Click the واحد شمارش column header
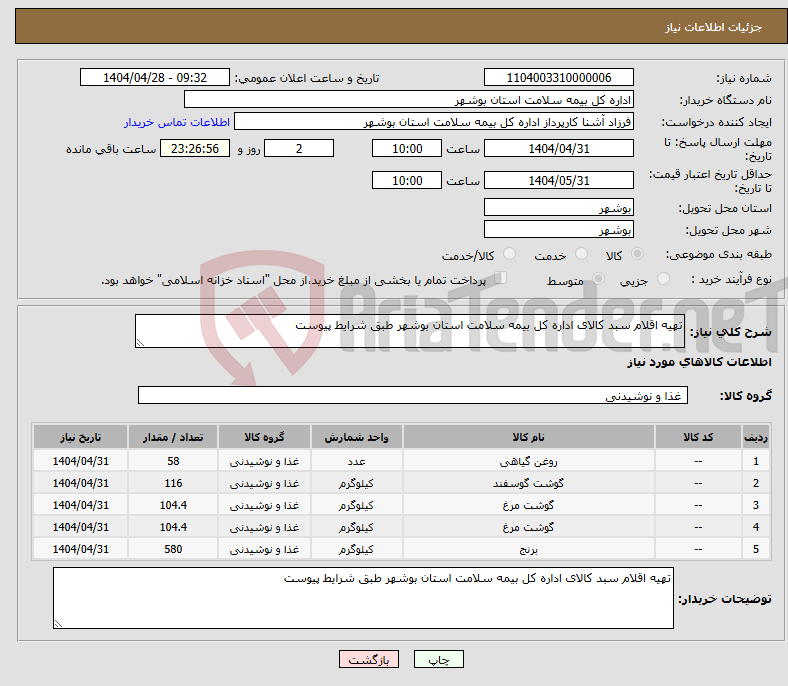 (x=356, y=437)
